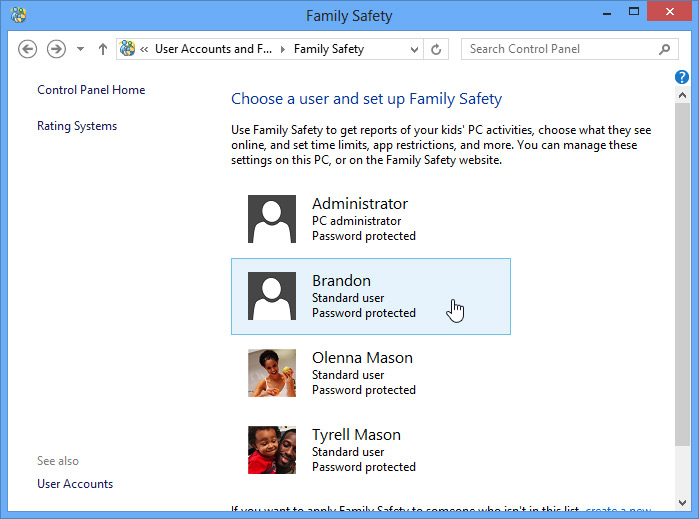Viewport: 699px width, 519px height.
Task: Open Control Panel Home link
Action: coord(91,90)
